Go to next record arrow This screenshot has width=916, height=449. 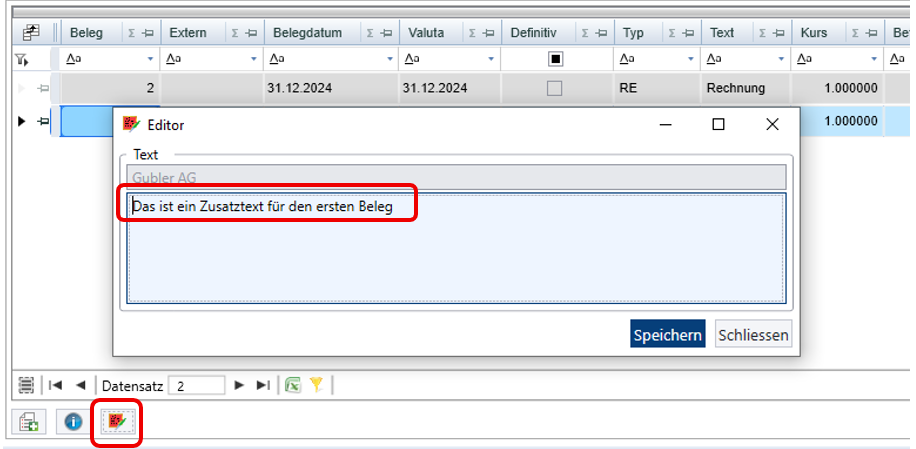238,385
